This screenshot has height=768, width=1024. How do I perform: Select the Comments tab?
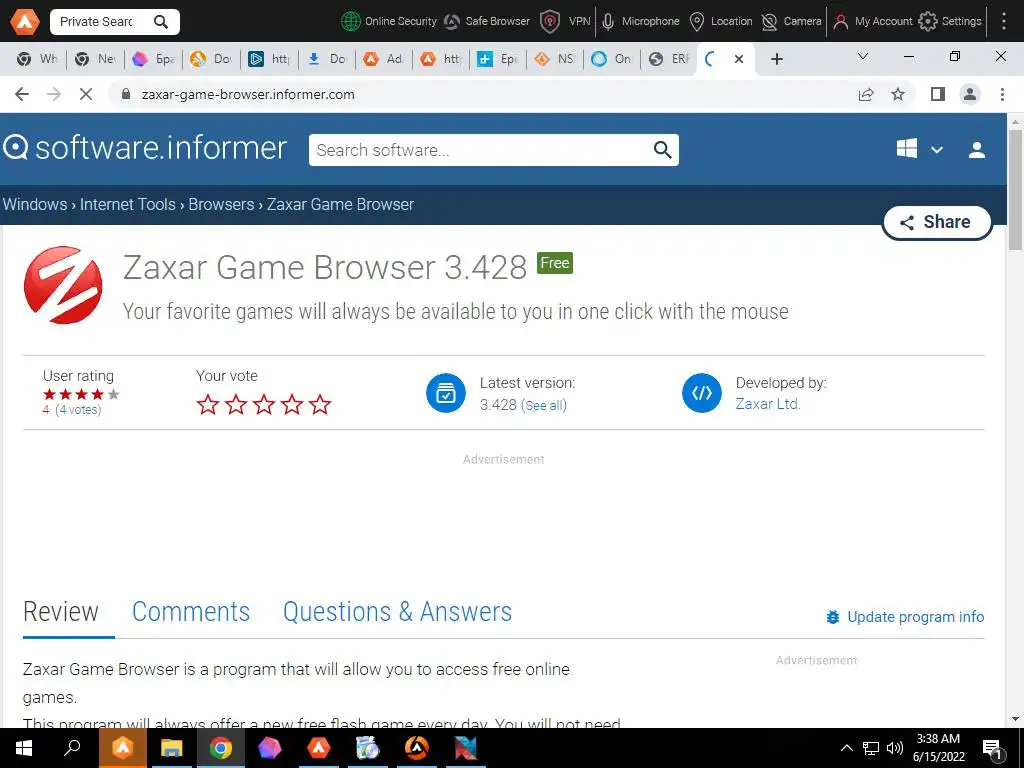click(x=191, y=613)
